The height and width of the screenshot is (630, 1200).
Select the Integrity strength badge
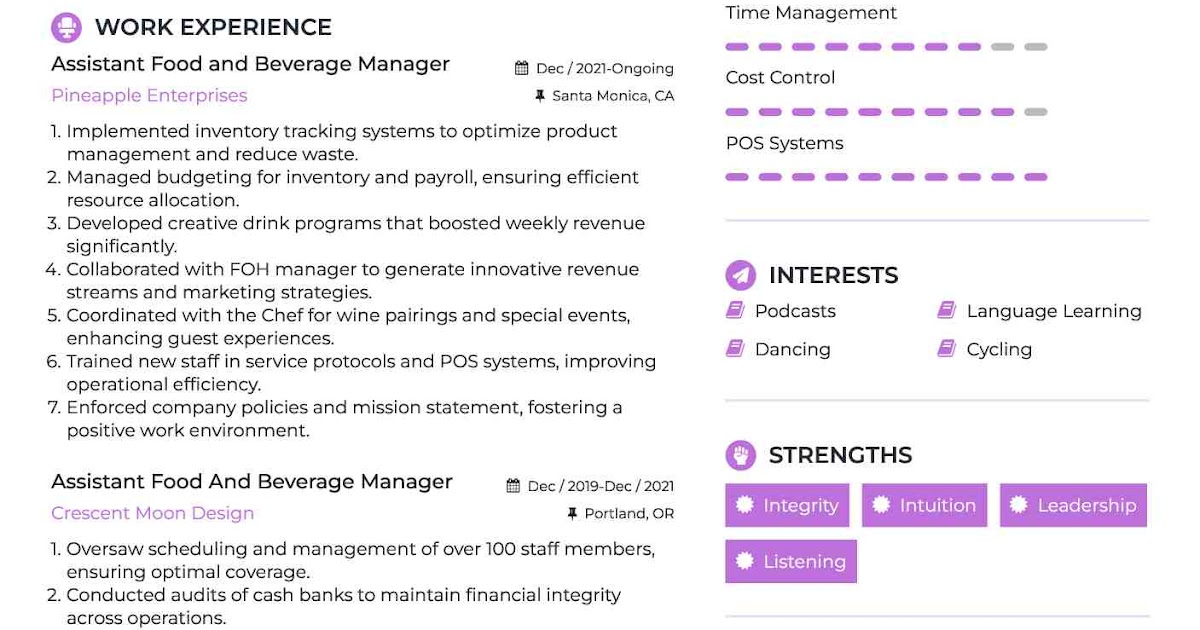pos(787,505)
